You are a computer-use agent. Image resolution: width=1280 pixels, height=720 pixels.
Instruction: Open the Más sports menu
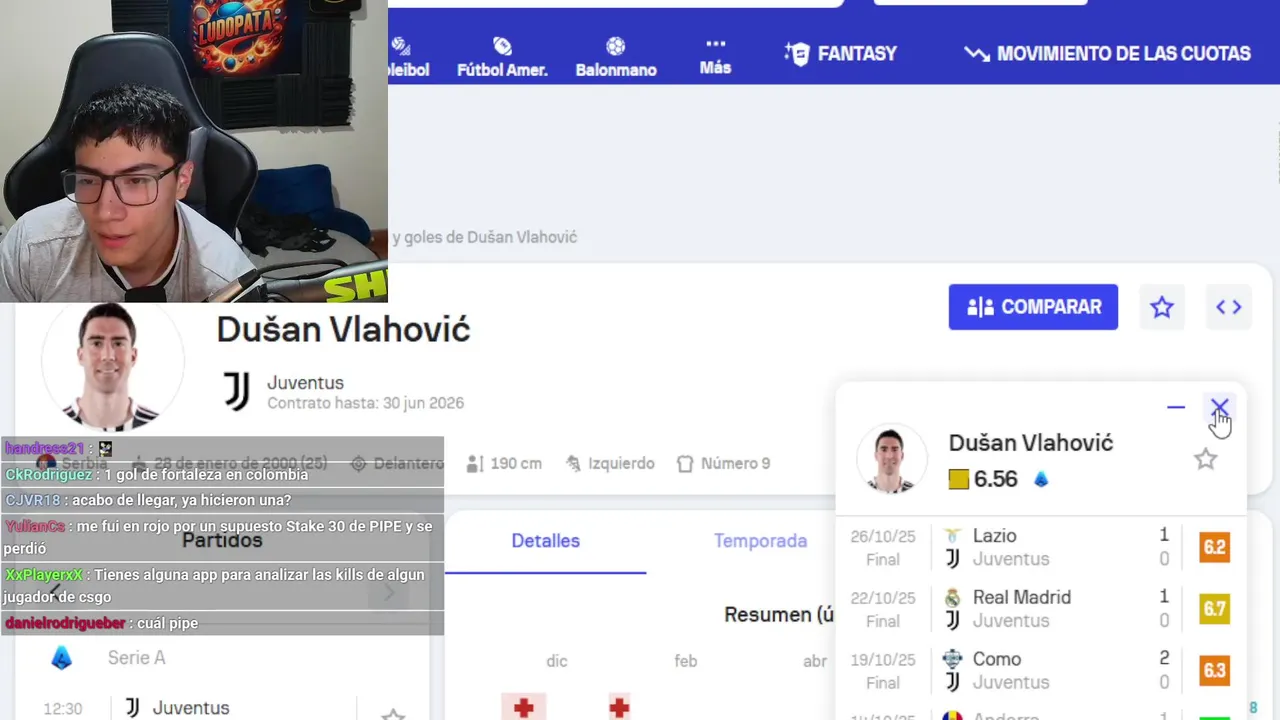click(715, 58)
